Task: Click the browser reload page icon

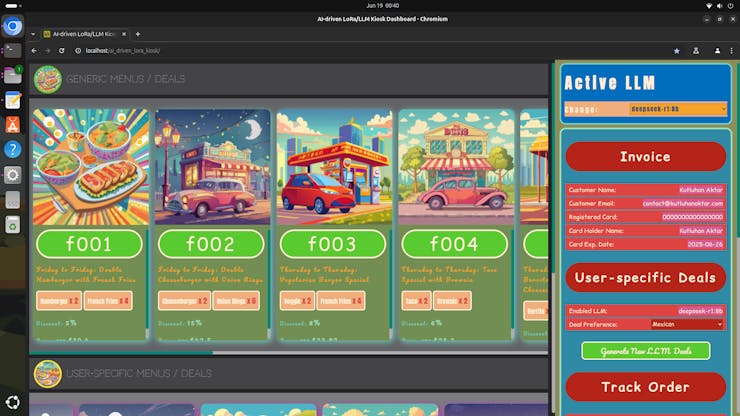Action: point(62,50)
